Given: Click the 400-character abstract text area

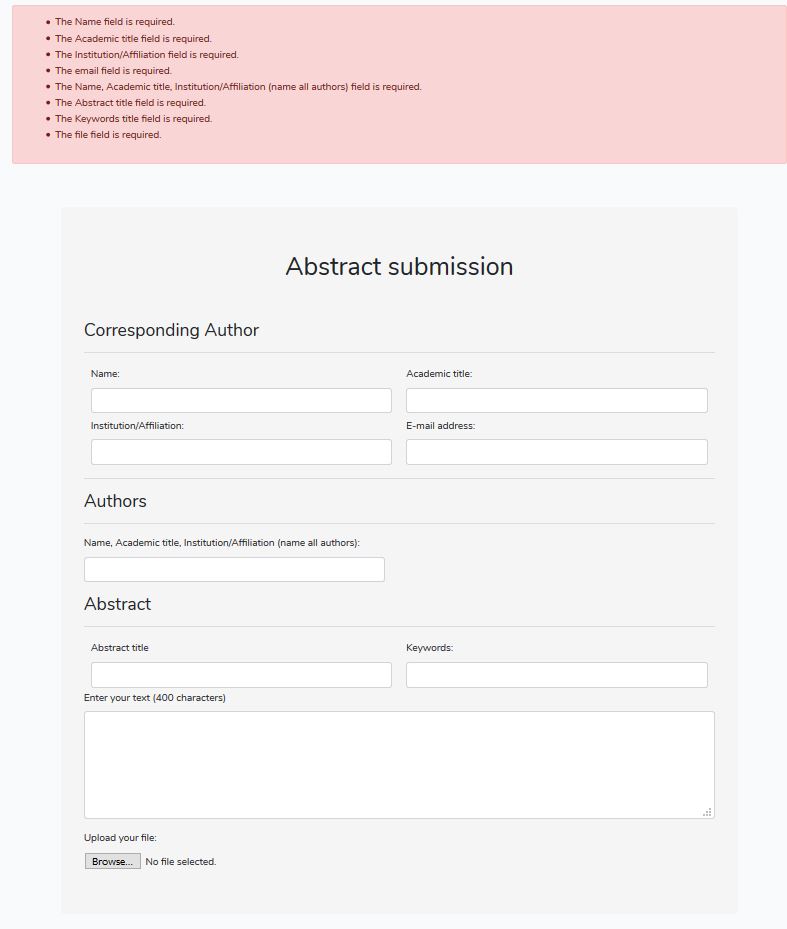Looking at the screenshot, I should (399, 760).
